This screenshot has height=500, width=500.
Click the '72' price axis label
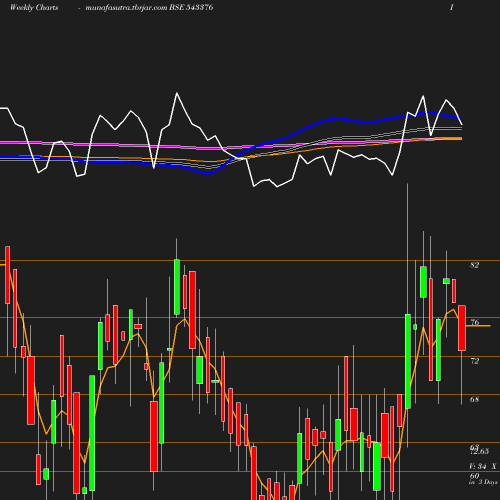pyautogui.click(x=475, y=361)
